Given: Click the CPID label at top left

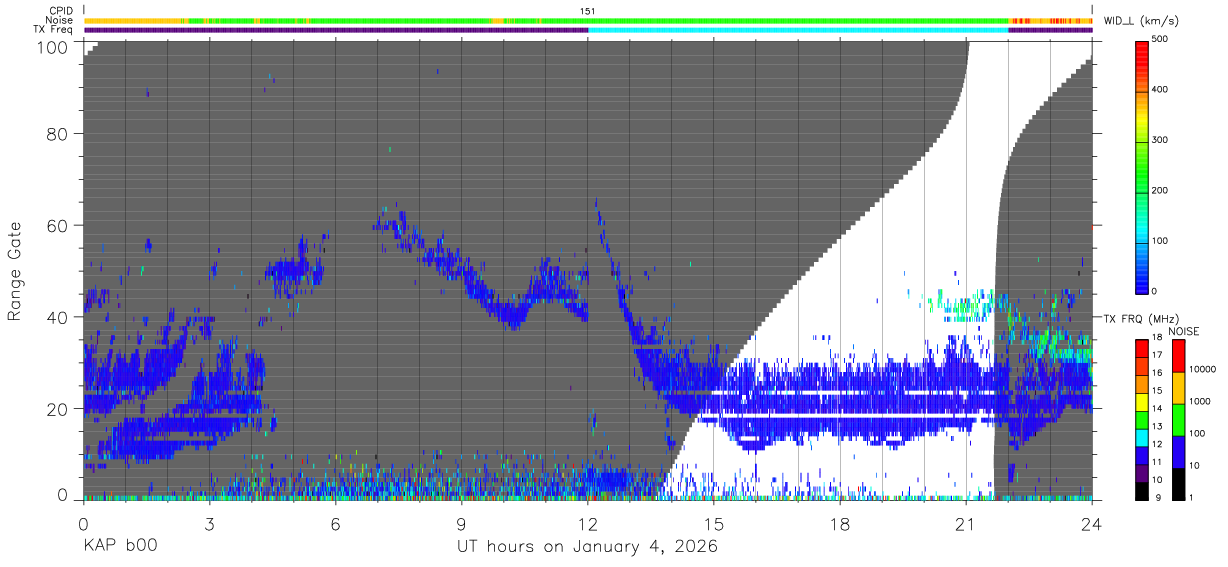Looking at the screenshot, I should [x=61, y=11].
